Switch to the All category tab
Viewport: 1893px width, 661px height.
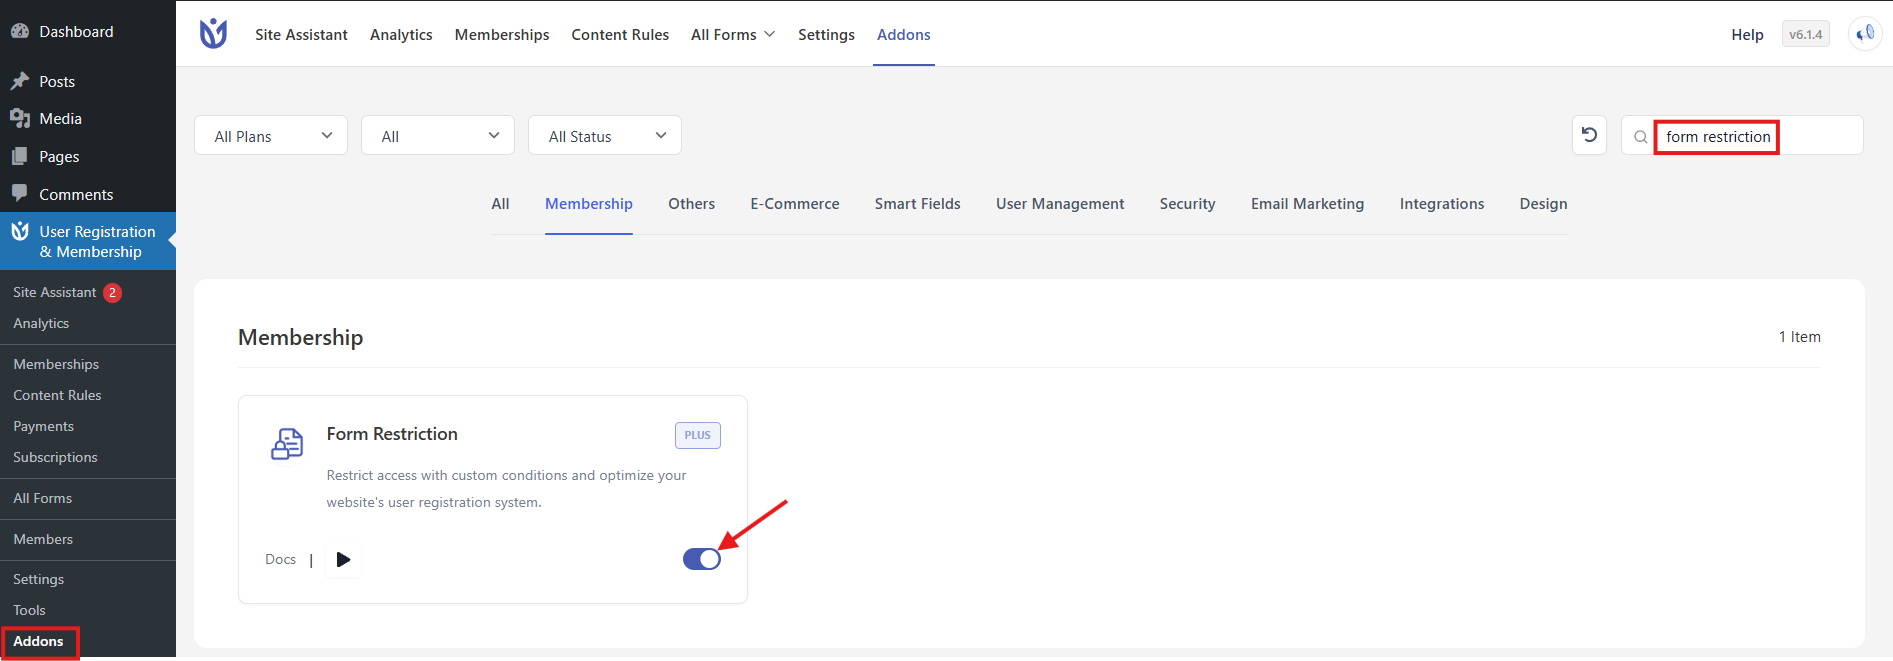[500, 204]
